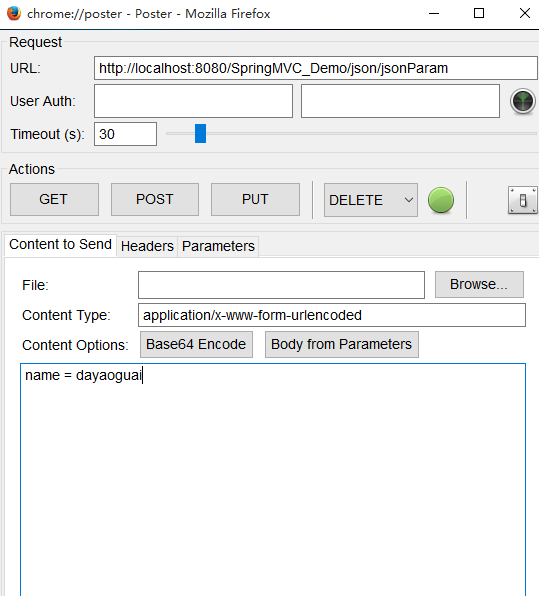The height and width of the screenshot is (596, 539).
Task: Maximize the Poster window
Action: tap(479, 14)
